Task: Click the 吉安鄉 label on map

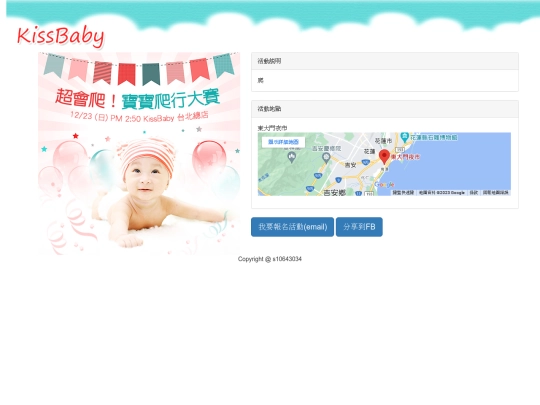Action: pyautogui.click(x=334, y=193)
